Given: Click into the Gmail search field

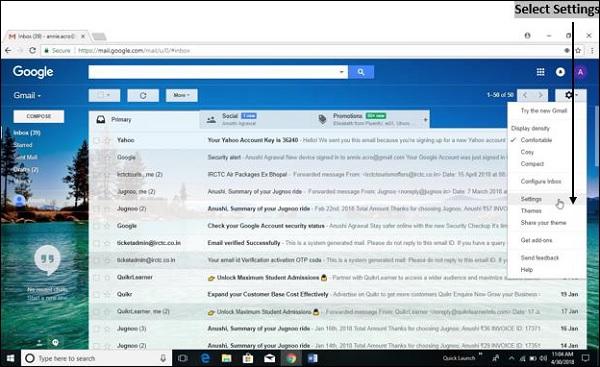Looking at the screenshot, I should pos(214,72).
